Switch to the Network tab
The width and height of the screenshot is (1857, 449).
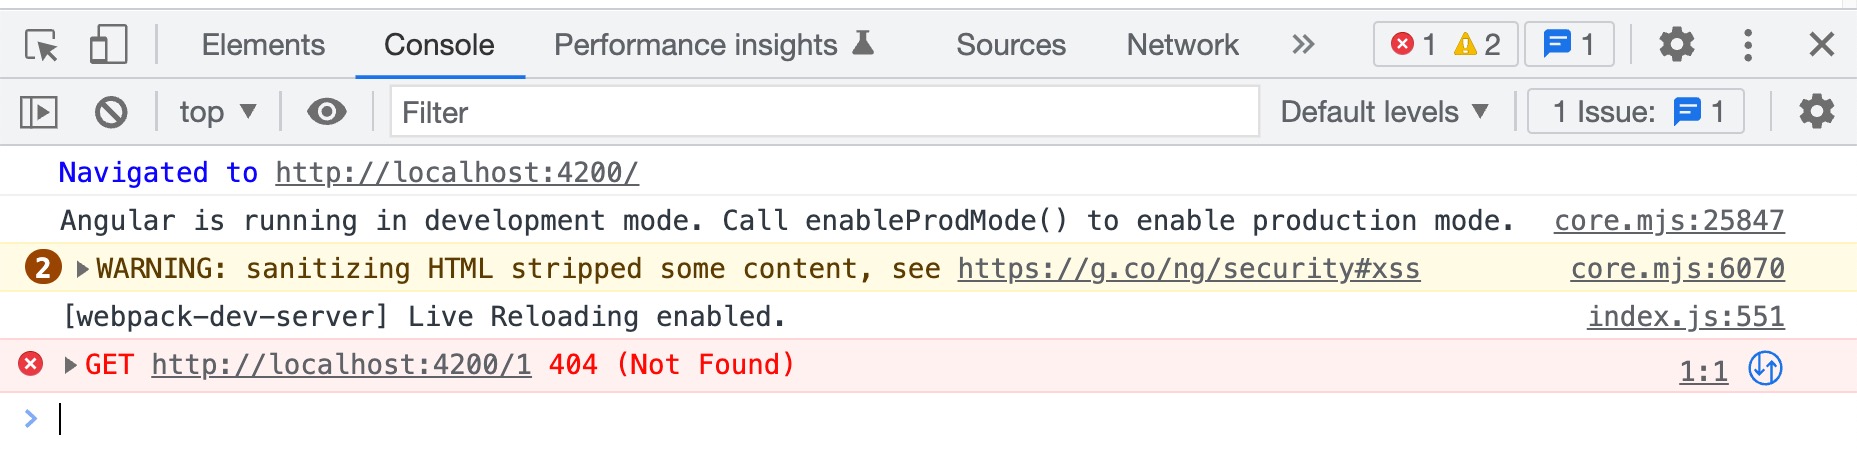(x=1182, y=45)
